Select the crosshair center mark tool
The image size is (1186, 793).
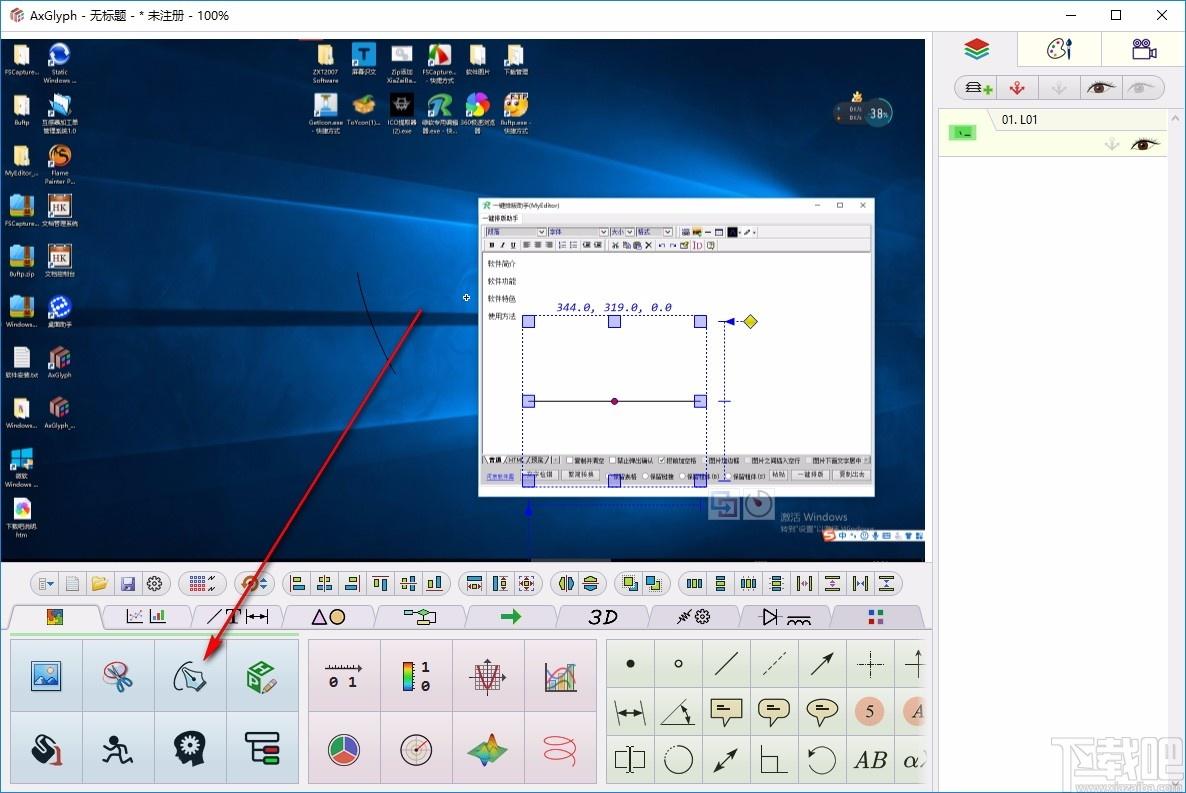[870, 664]
